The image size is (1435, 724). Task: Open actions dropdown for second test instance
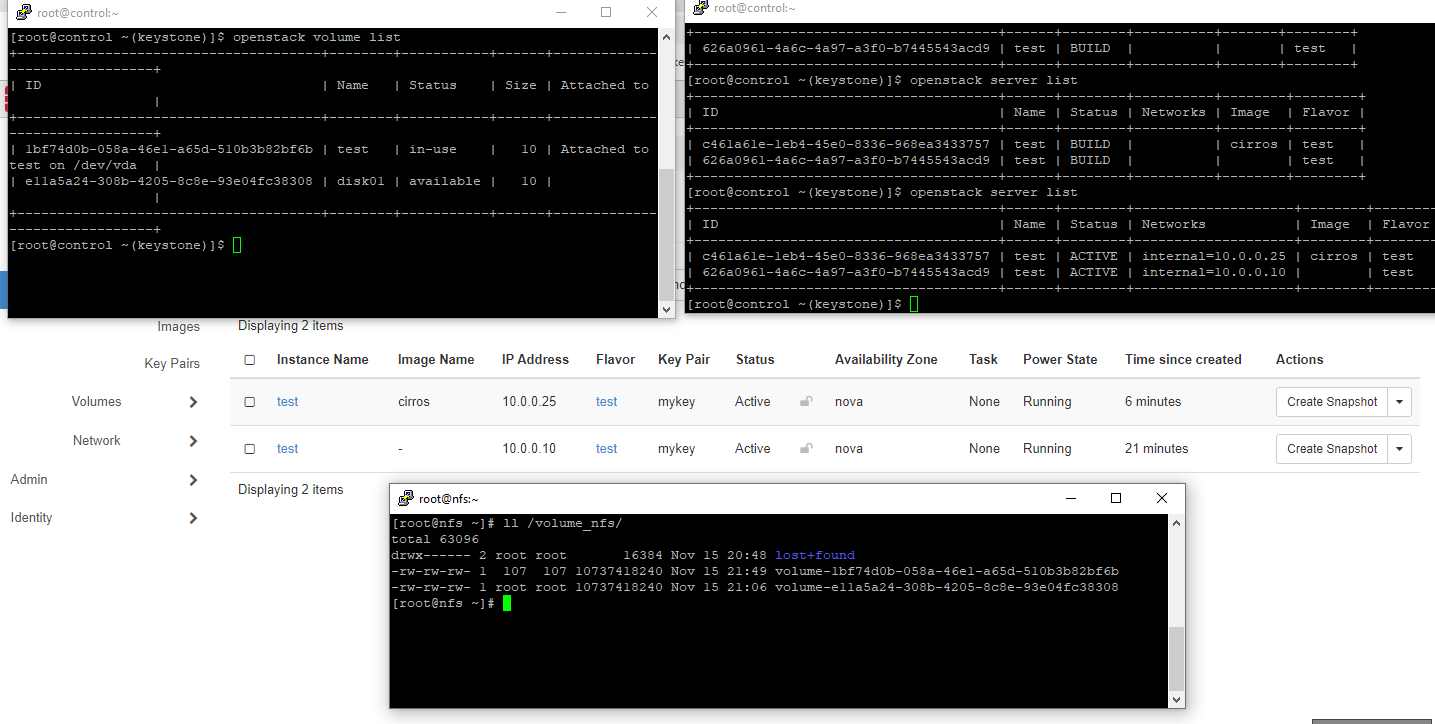(1400, 449)
